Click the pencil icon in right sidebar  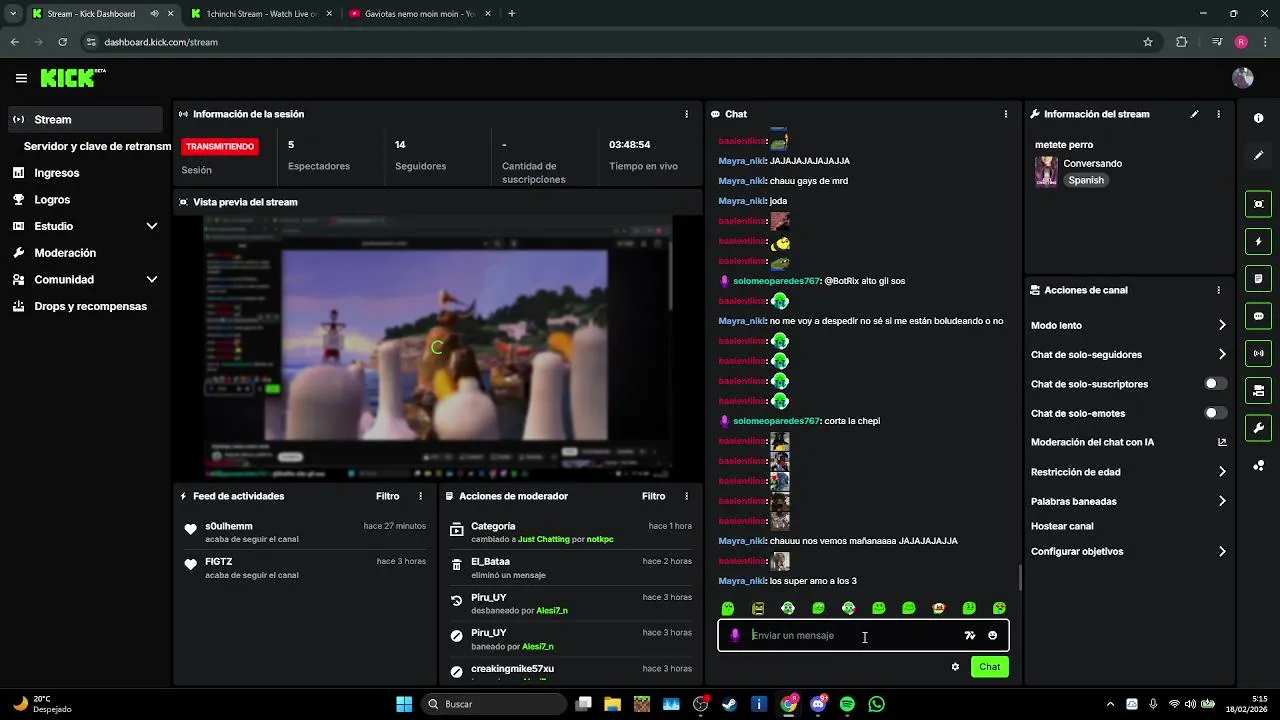[x=1258, y=156]
